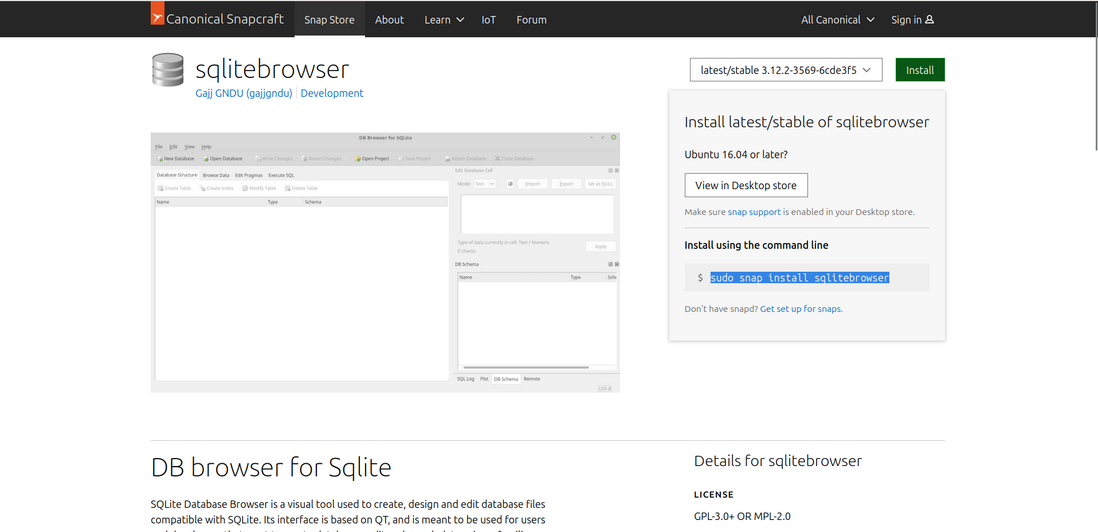The width and height of the screenshot is (1098, 532).
Task: Open the Get set up for snaps link
Action: pos(801,309)
